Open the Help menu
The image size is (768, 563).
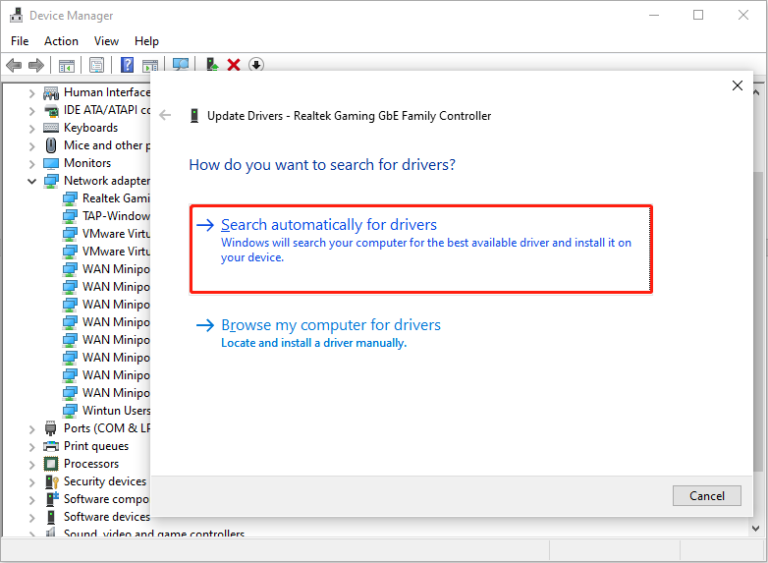(146, 41)
